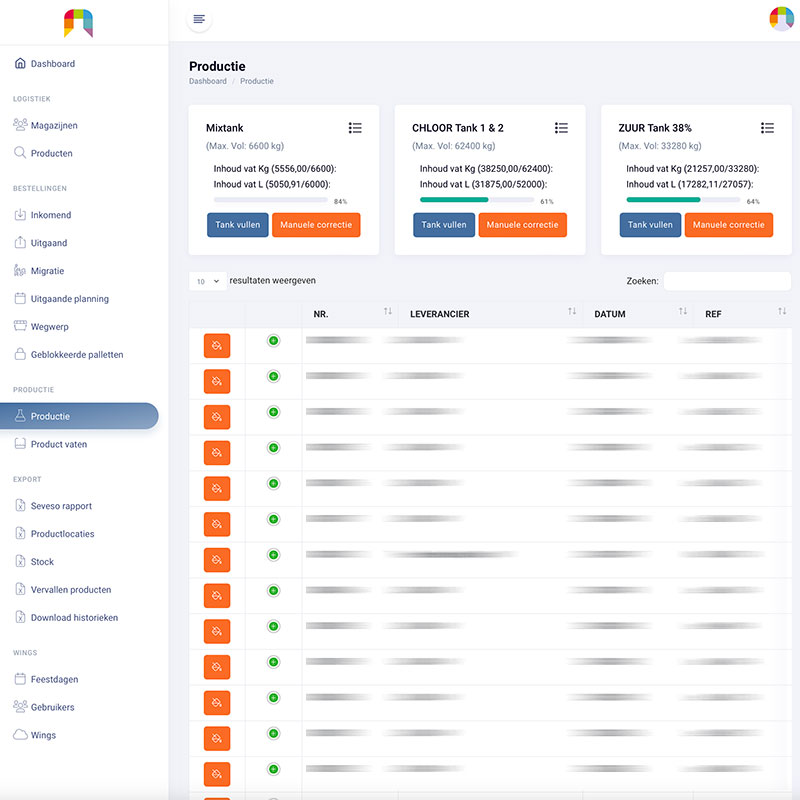
Task: Click orange action button in first row
Action: pos(217,346)
